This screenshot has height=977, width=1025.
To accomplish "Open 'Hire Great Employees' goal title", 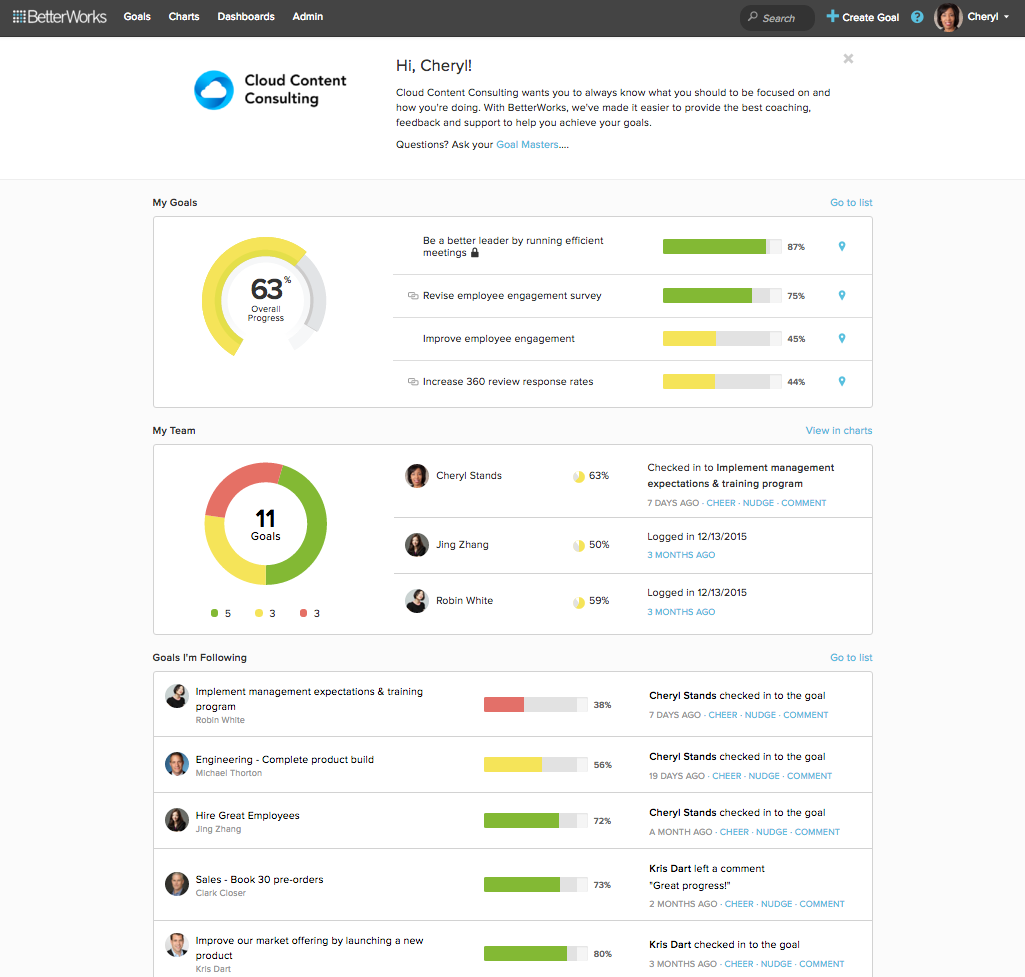I will [x=247, y=816].
